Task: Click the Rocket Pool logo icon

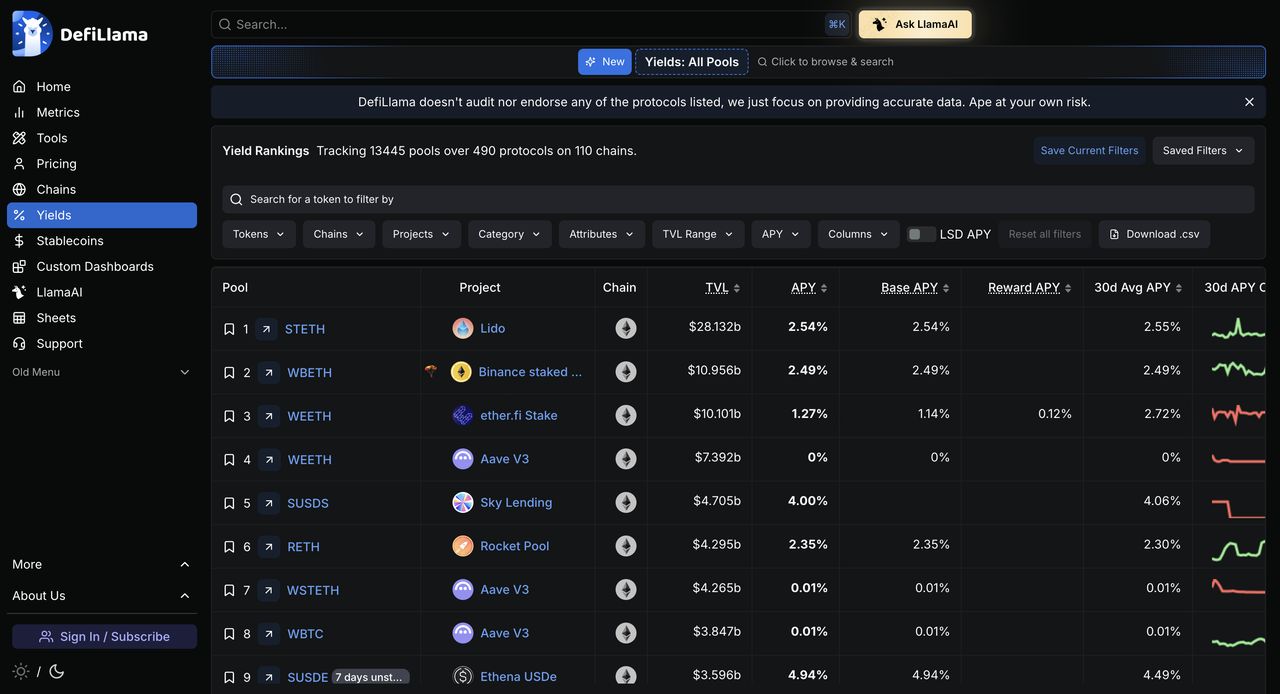Action: pyautogui.click(x=462, y=546)
